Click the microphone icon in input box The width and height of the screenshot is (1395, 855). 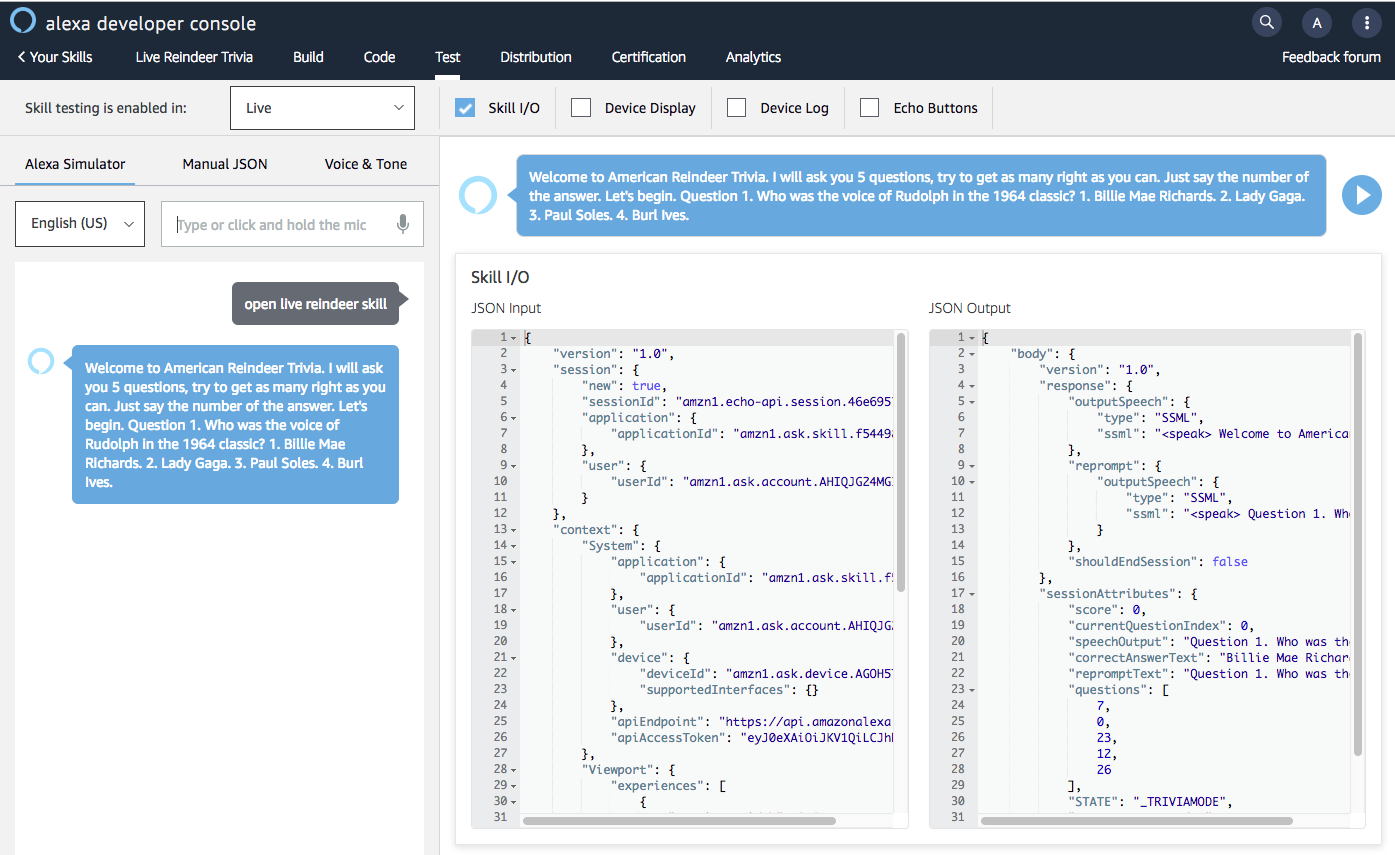click(x=403, y=224)
